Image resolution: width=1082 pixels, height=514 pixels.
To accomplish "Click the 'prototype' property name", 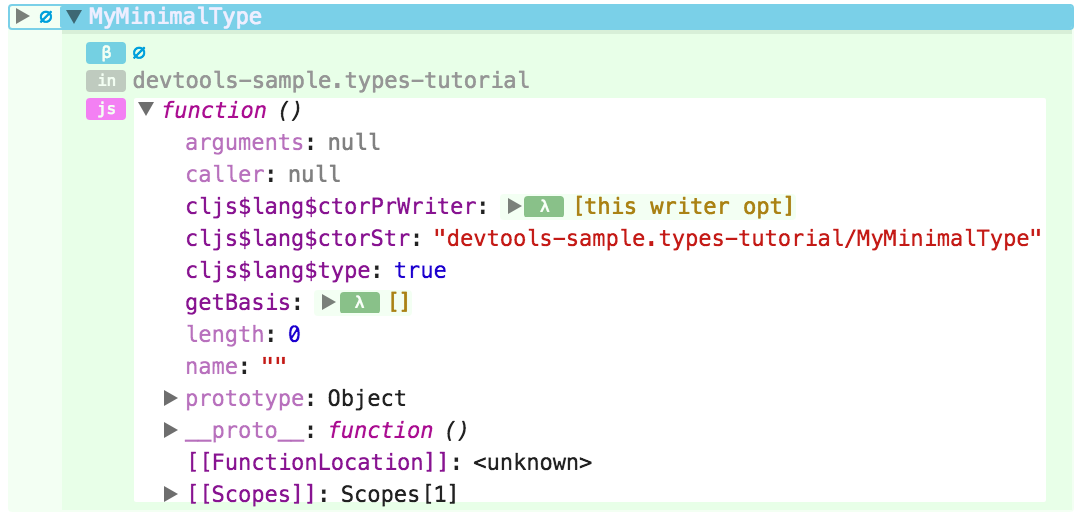I will pos(244,399).
